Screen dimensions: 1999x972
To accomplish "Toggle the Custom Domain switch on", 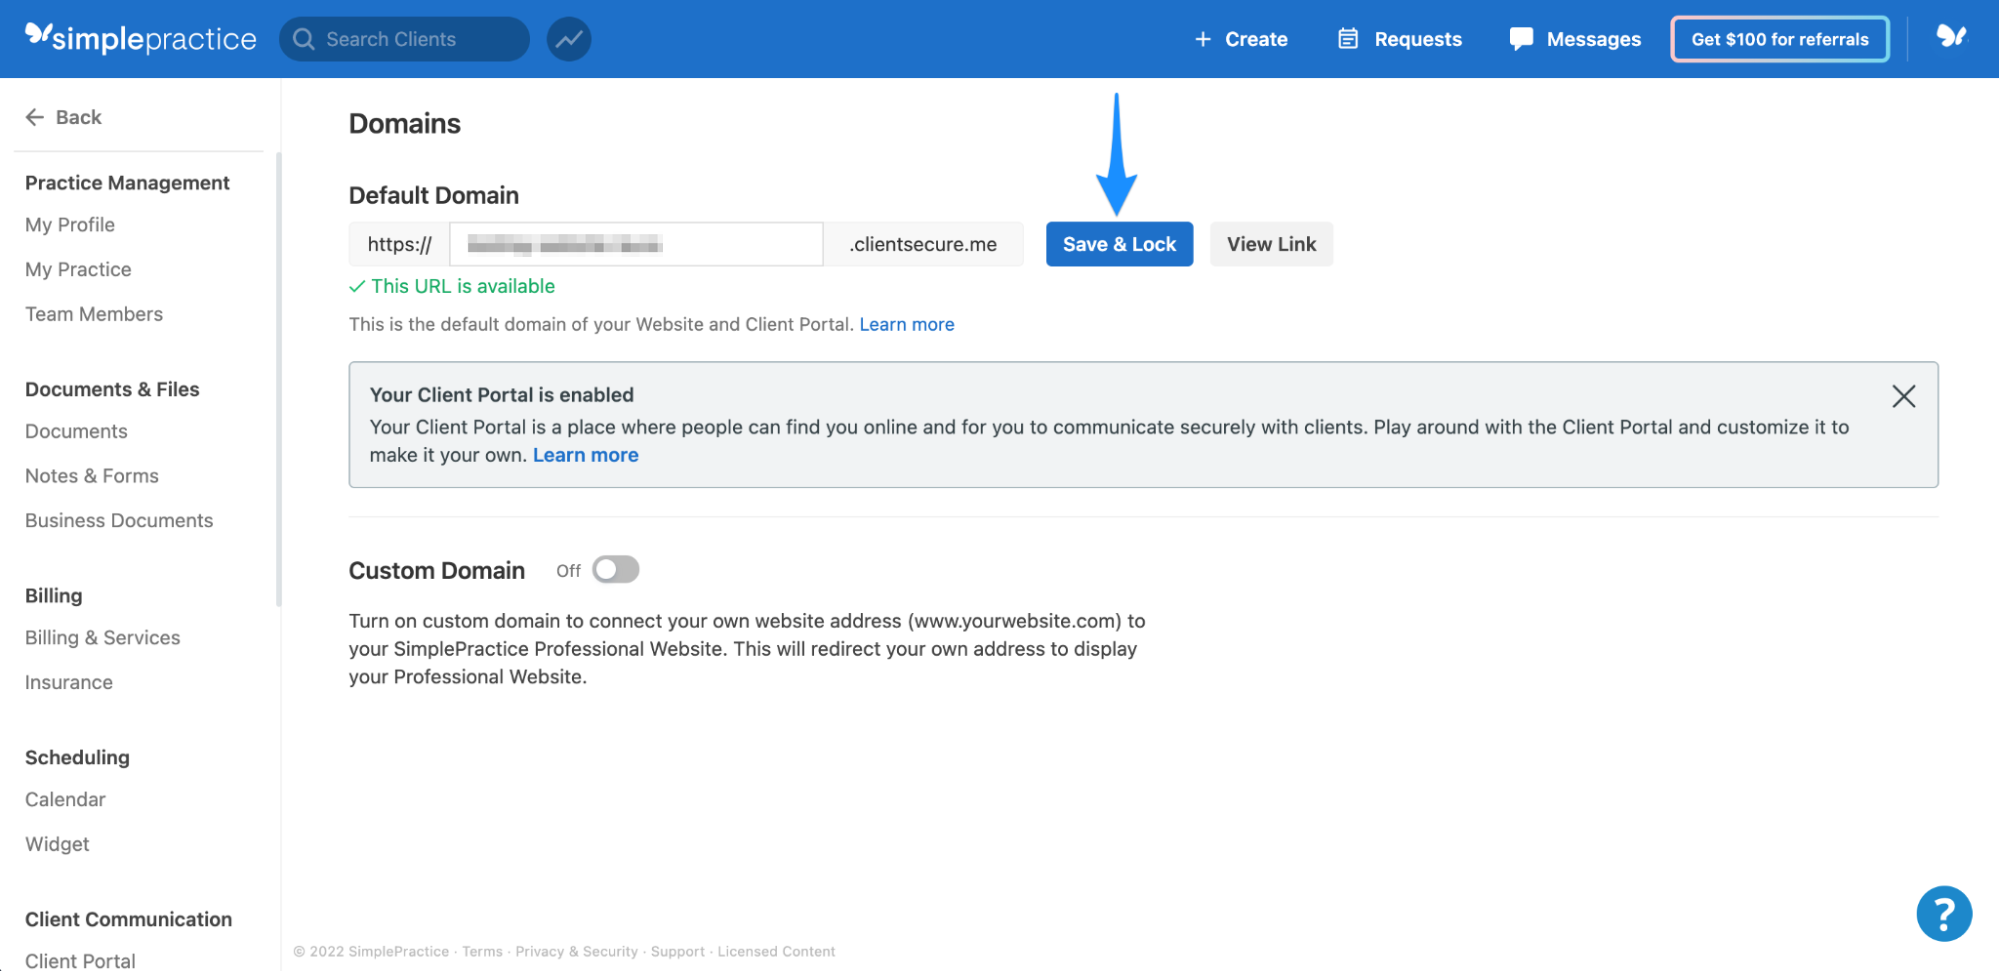I will click(616, 570).
